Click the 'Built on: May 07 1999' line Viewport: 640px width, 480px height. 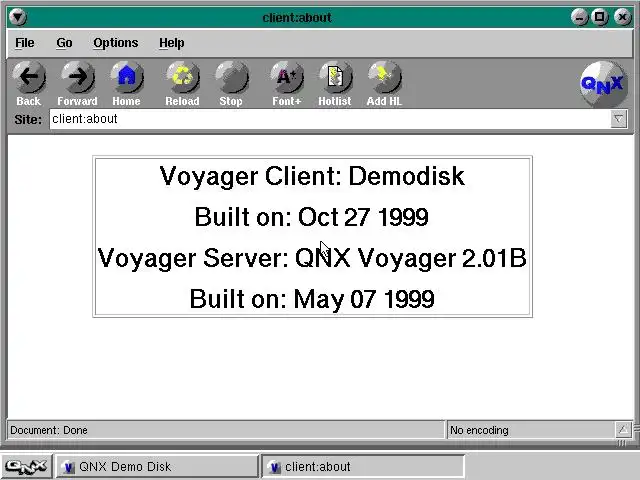(312, 299)
